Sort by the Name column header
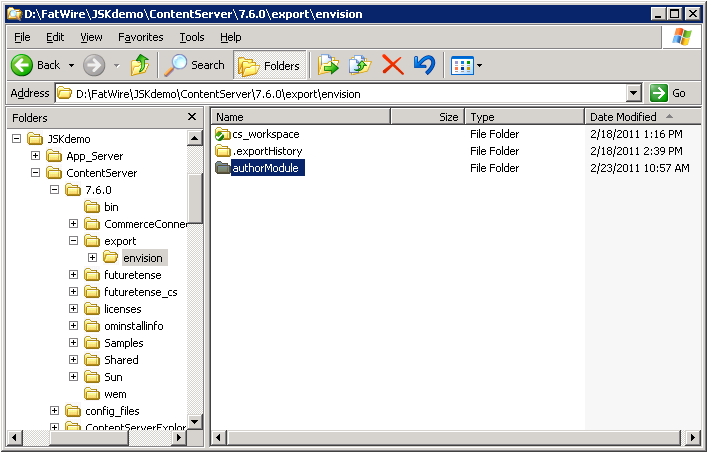The width and height of the screenshot is (708, 453). point(300,117)
